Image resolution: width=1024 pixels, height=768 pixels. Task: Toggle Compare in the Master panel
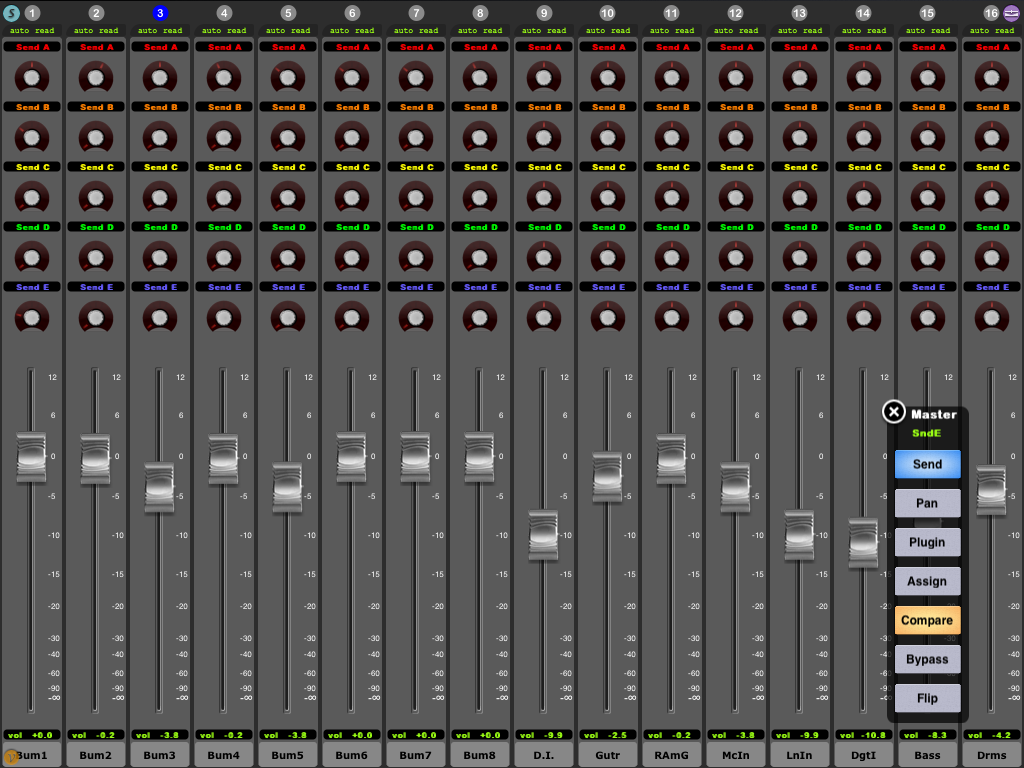927,620
